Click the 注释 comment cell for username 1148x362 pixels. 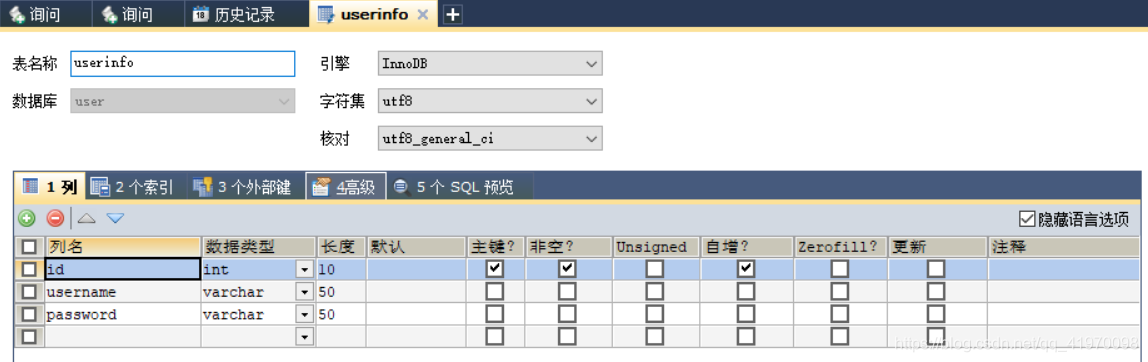pyautogui.click(x=1064, y=292)
